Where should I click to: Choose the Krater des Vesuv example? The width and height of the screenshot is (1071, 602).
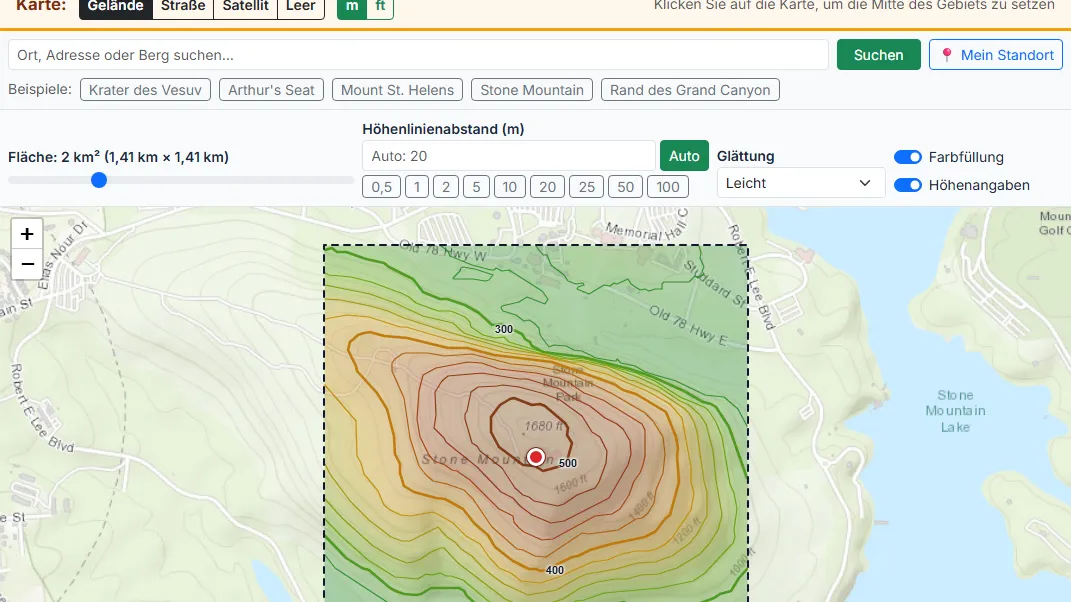coord(145,90)
